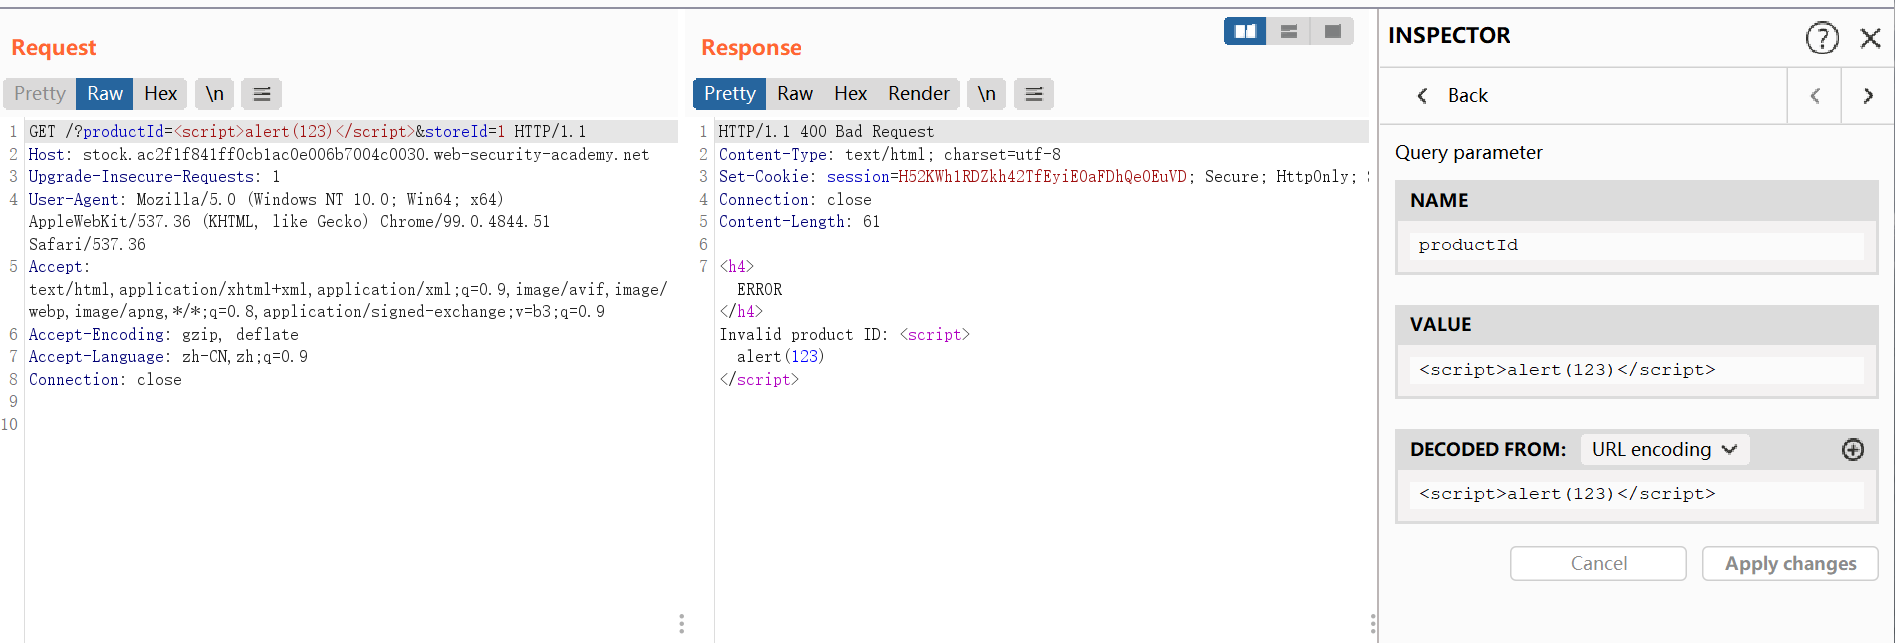This screenshot has height=643, width=1895.
Task: Click the Request heading
Action: click(54, 48)
